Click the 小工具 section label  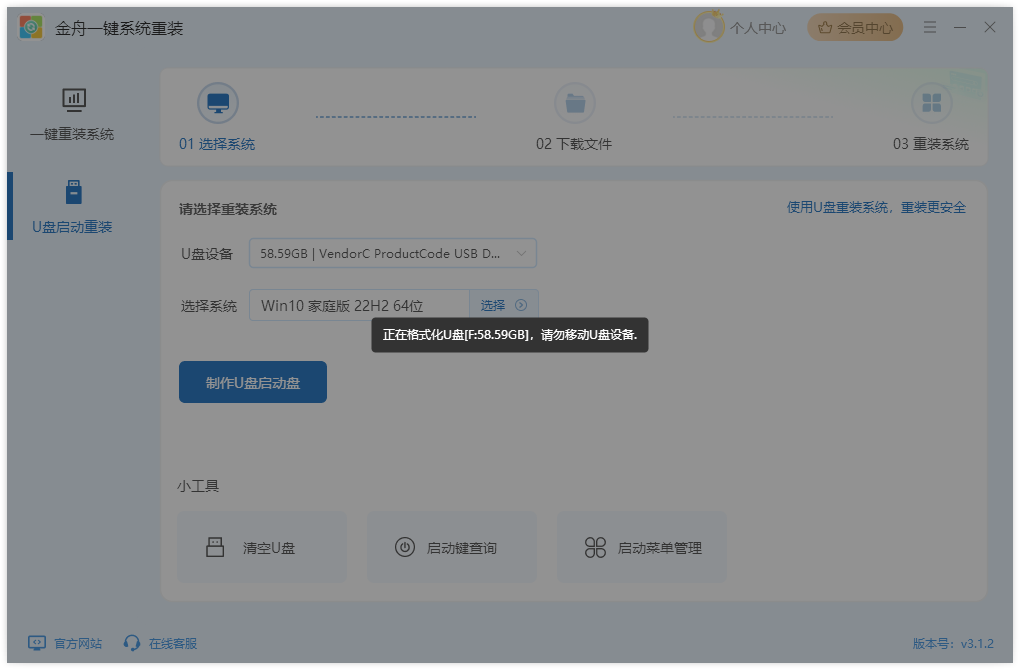pyautogui.click(x=198, y=486)
